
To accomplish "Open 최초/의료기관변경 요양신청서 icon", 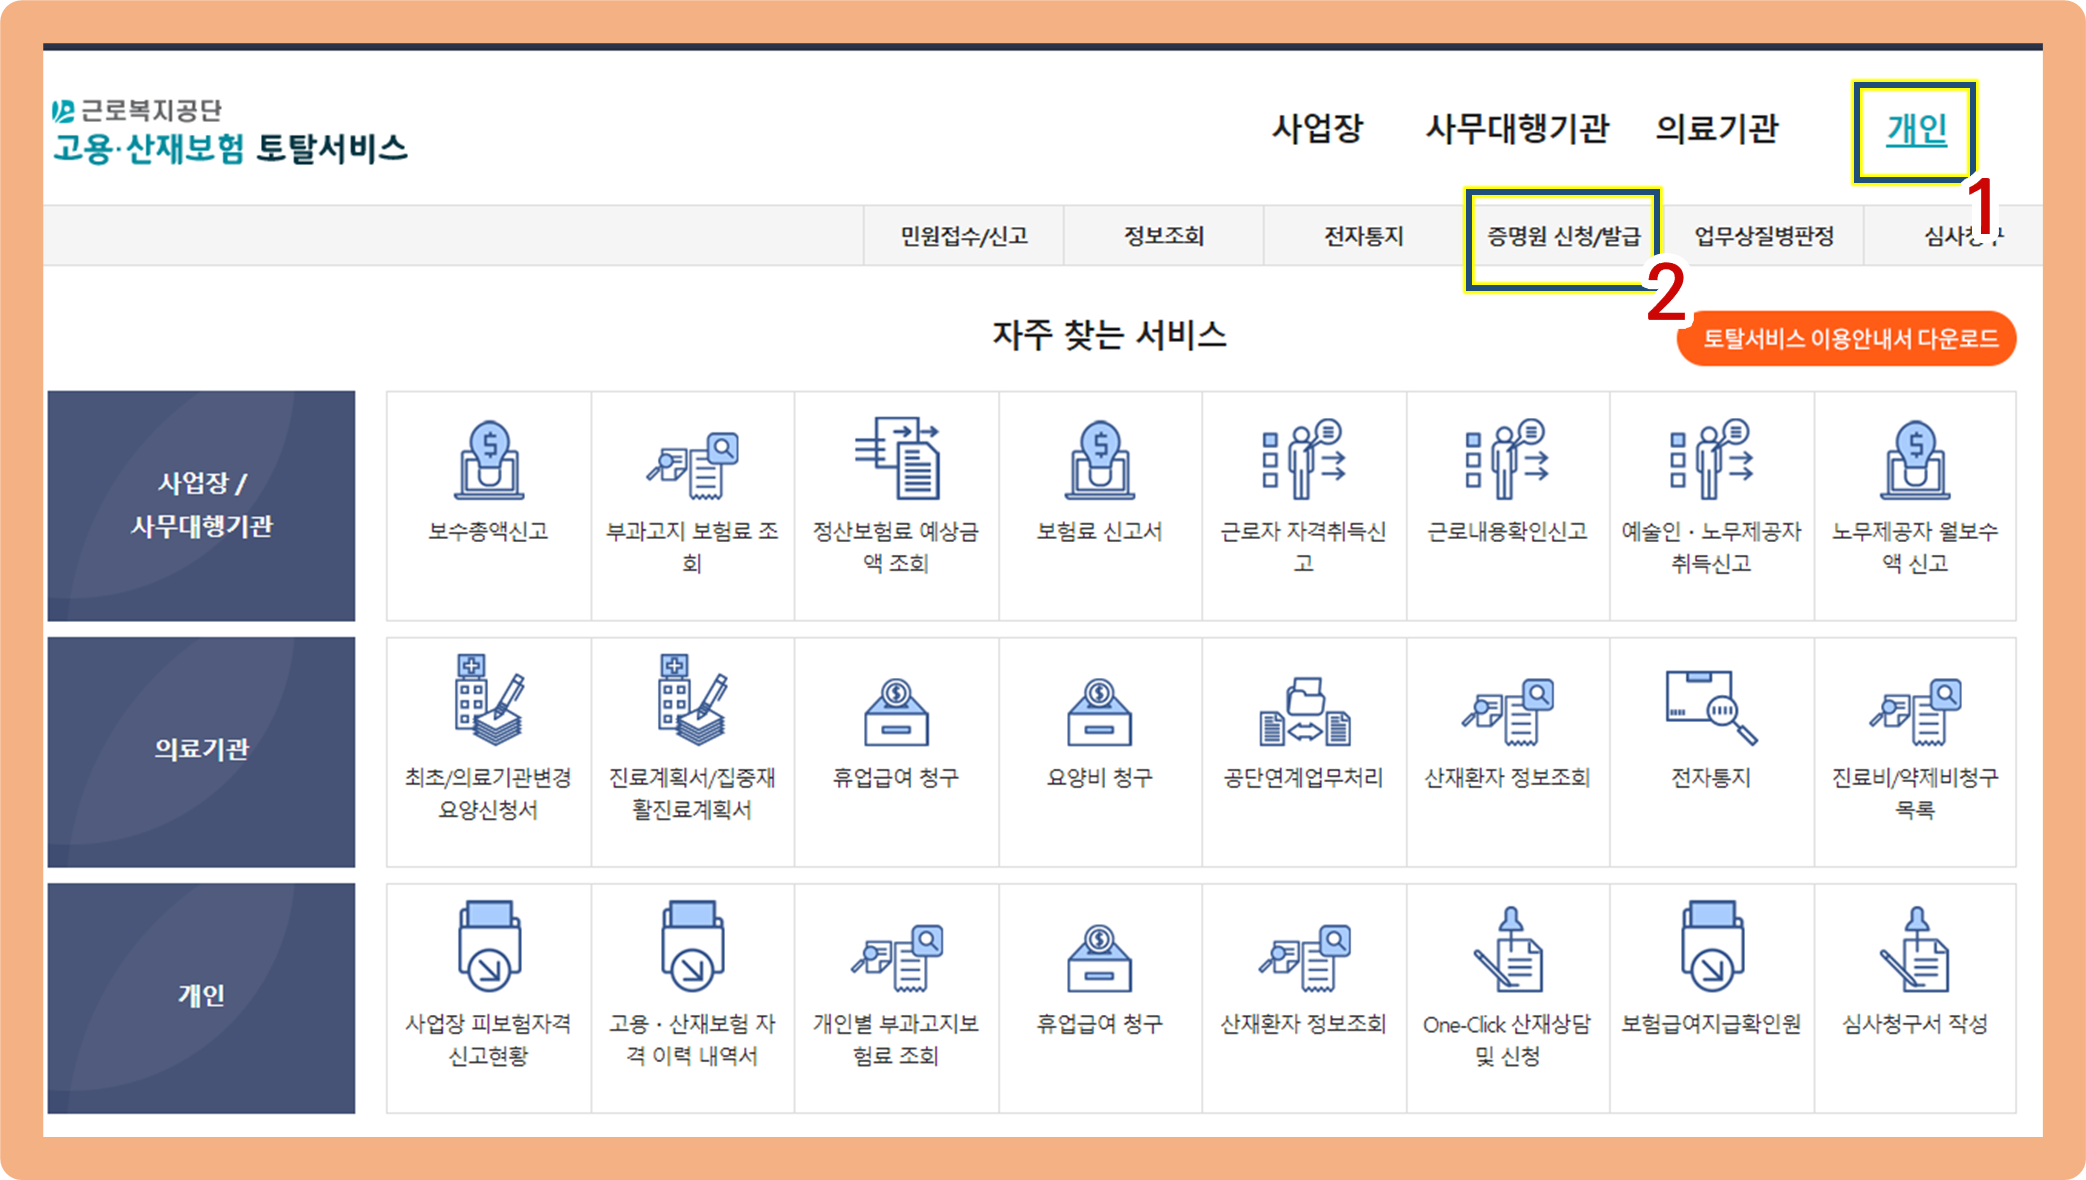I will click(488, 702).
